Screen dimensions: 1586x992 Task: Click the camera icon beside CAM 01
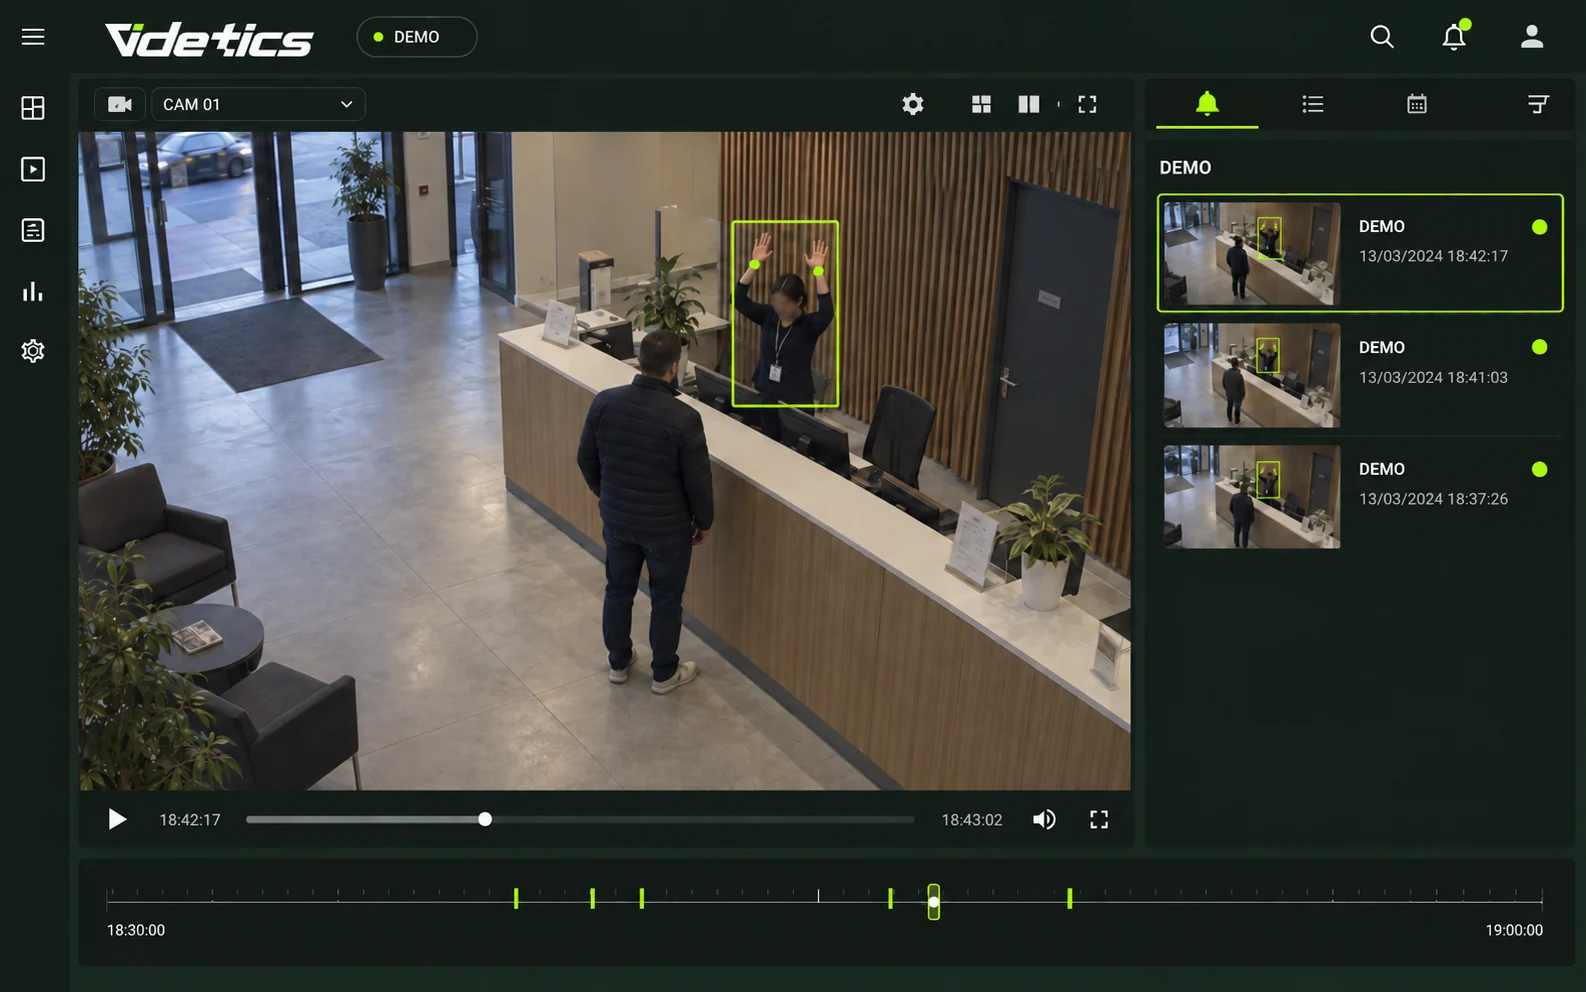click(x=120, y=104)
